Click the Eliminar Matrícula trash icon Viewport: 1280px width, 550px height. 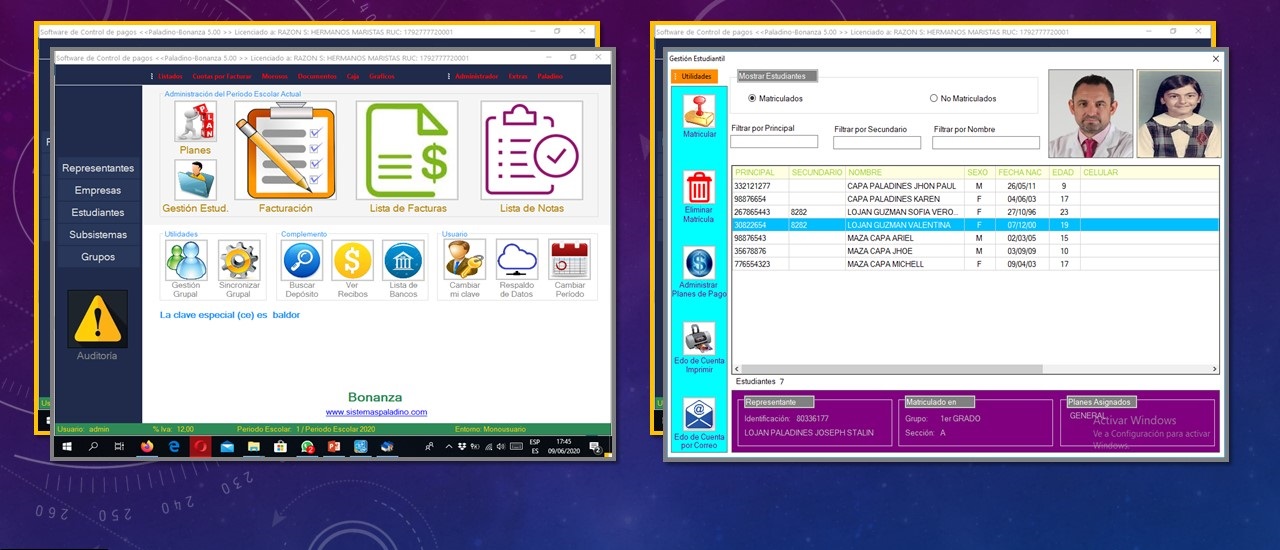pyautogui.click(x=699, y=187)
